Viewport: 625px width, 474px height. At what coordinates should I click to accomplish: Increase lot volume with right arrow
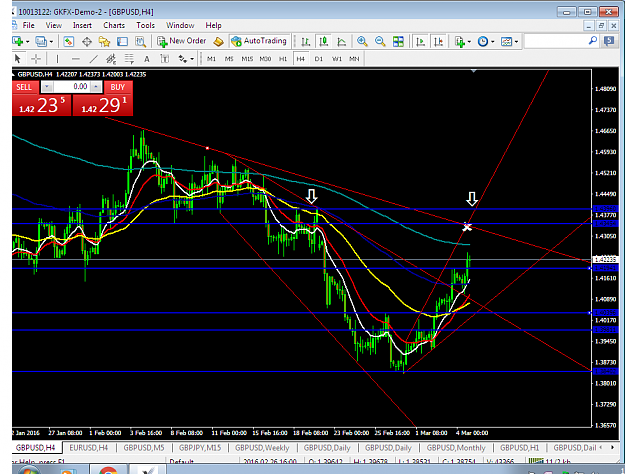click(x=96, y=87)
